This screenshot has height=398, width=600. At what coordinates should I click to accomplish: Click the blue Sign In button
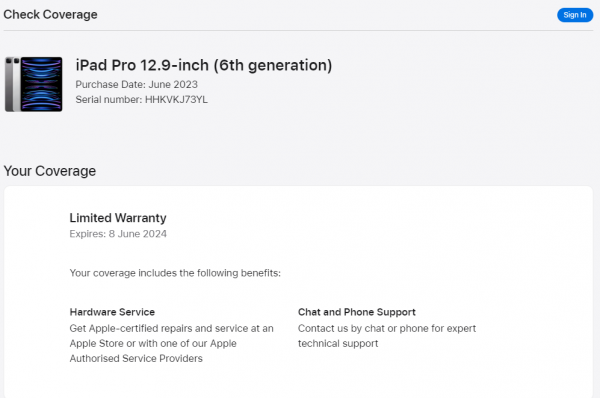[575, 15]
